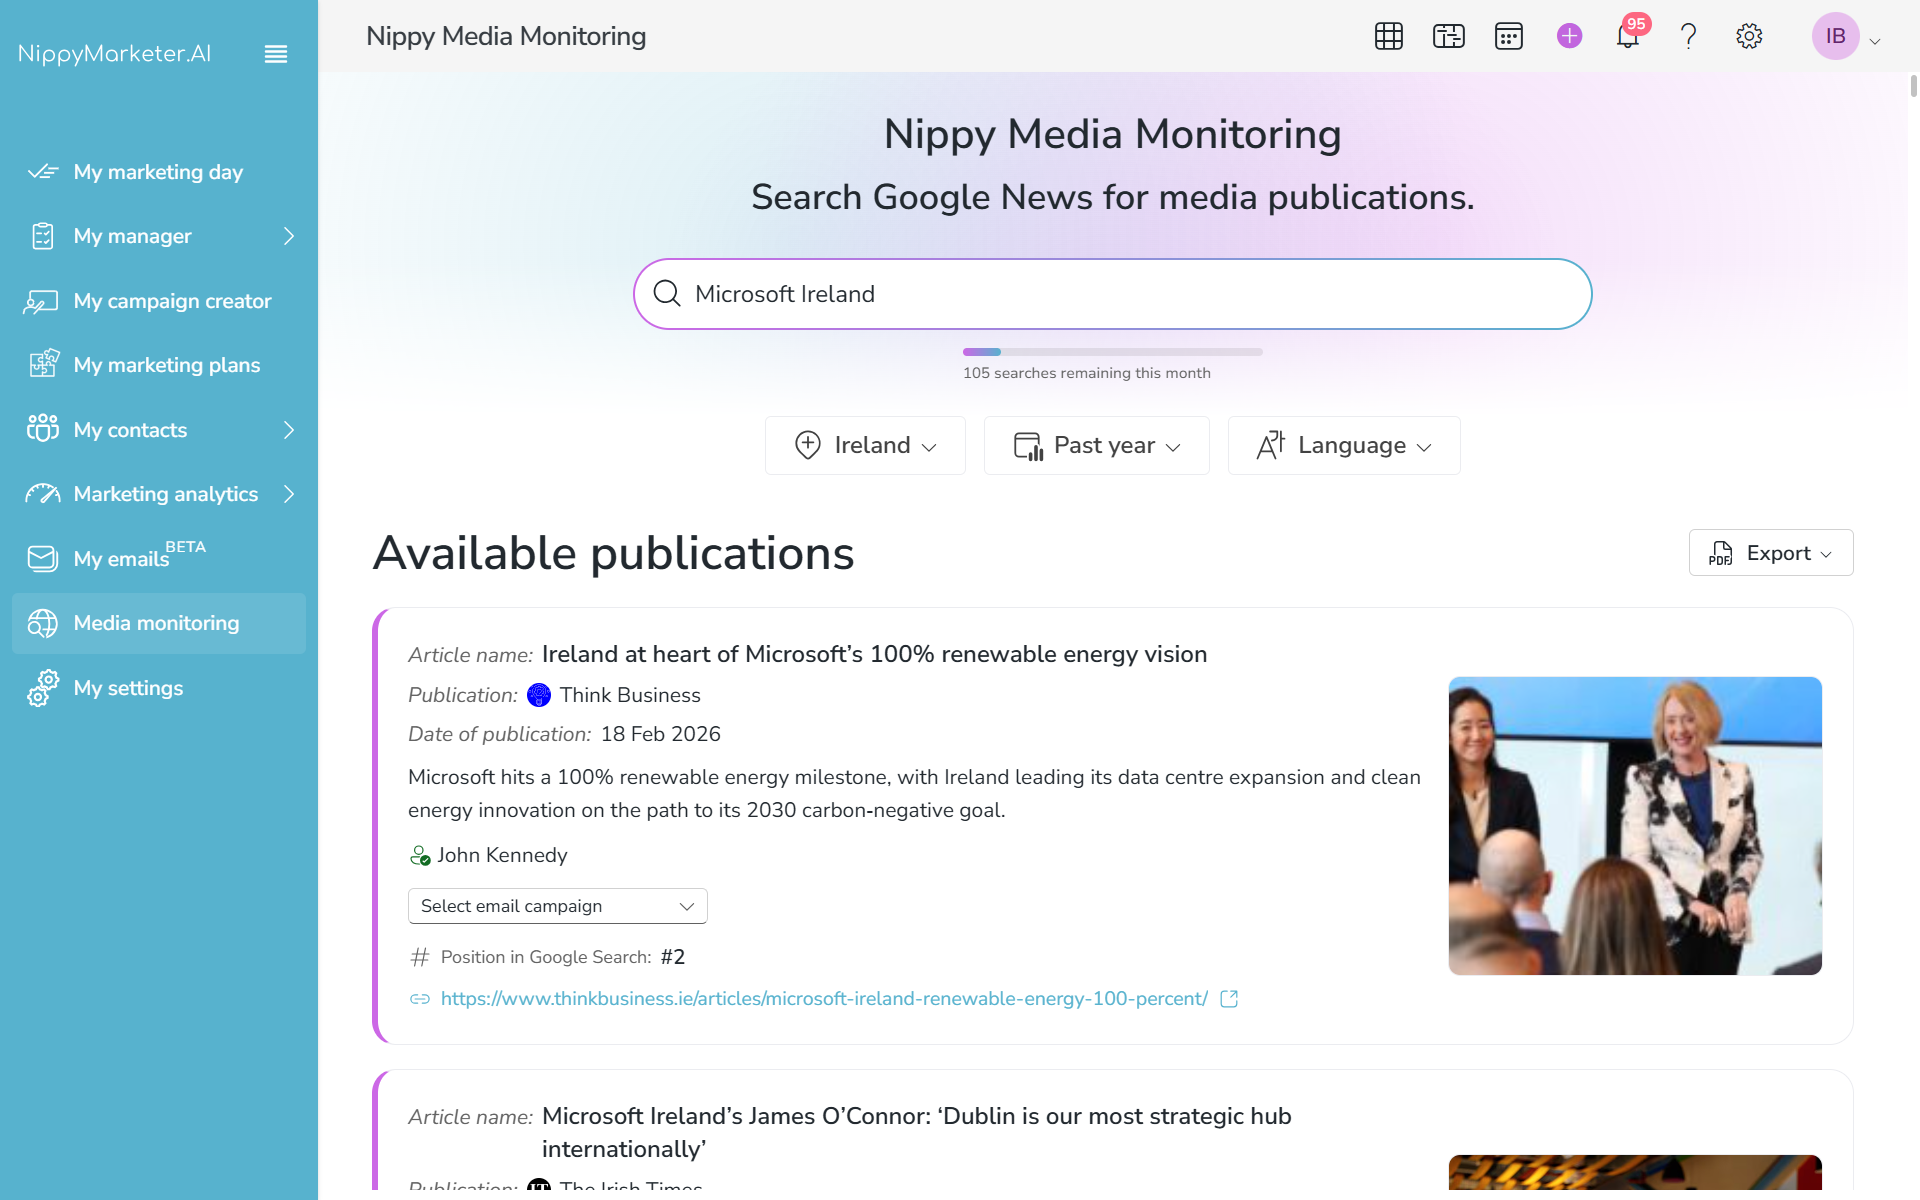Screen dimensions: 1920x1200
Task: Click the James O'Connor article title
Action: coord(916,1132)
